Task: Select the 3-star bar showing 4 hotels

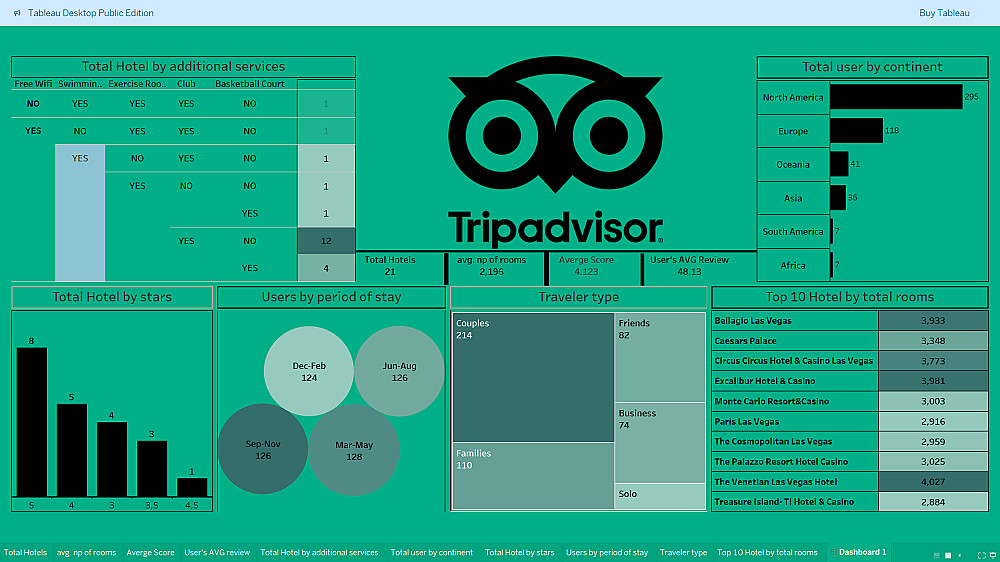Action: (112, 459)
